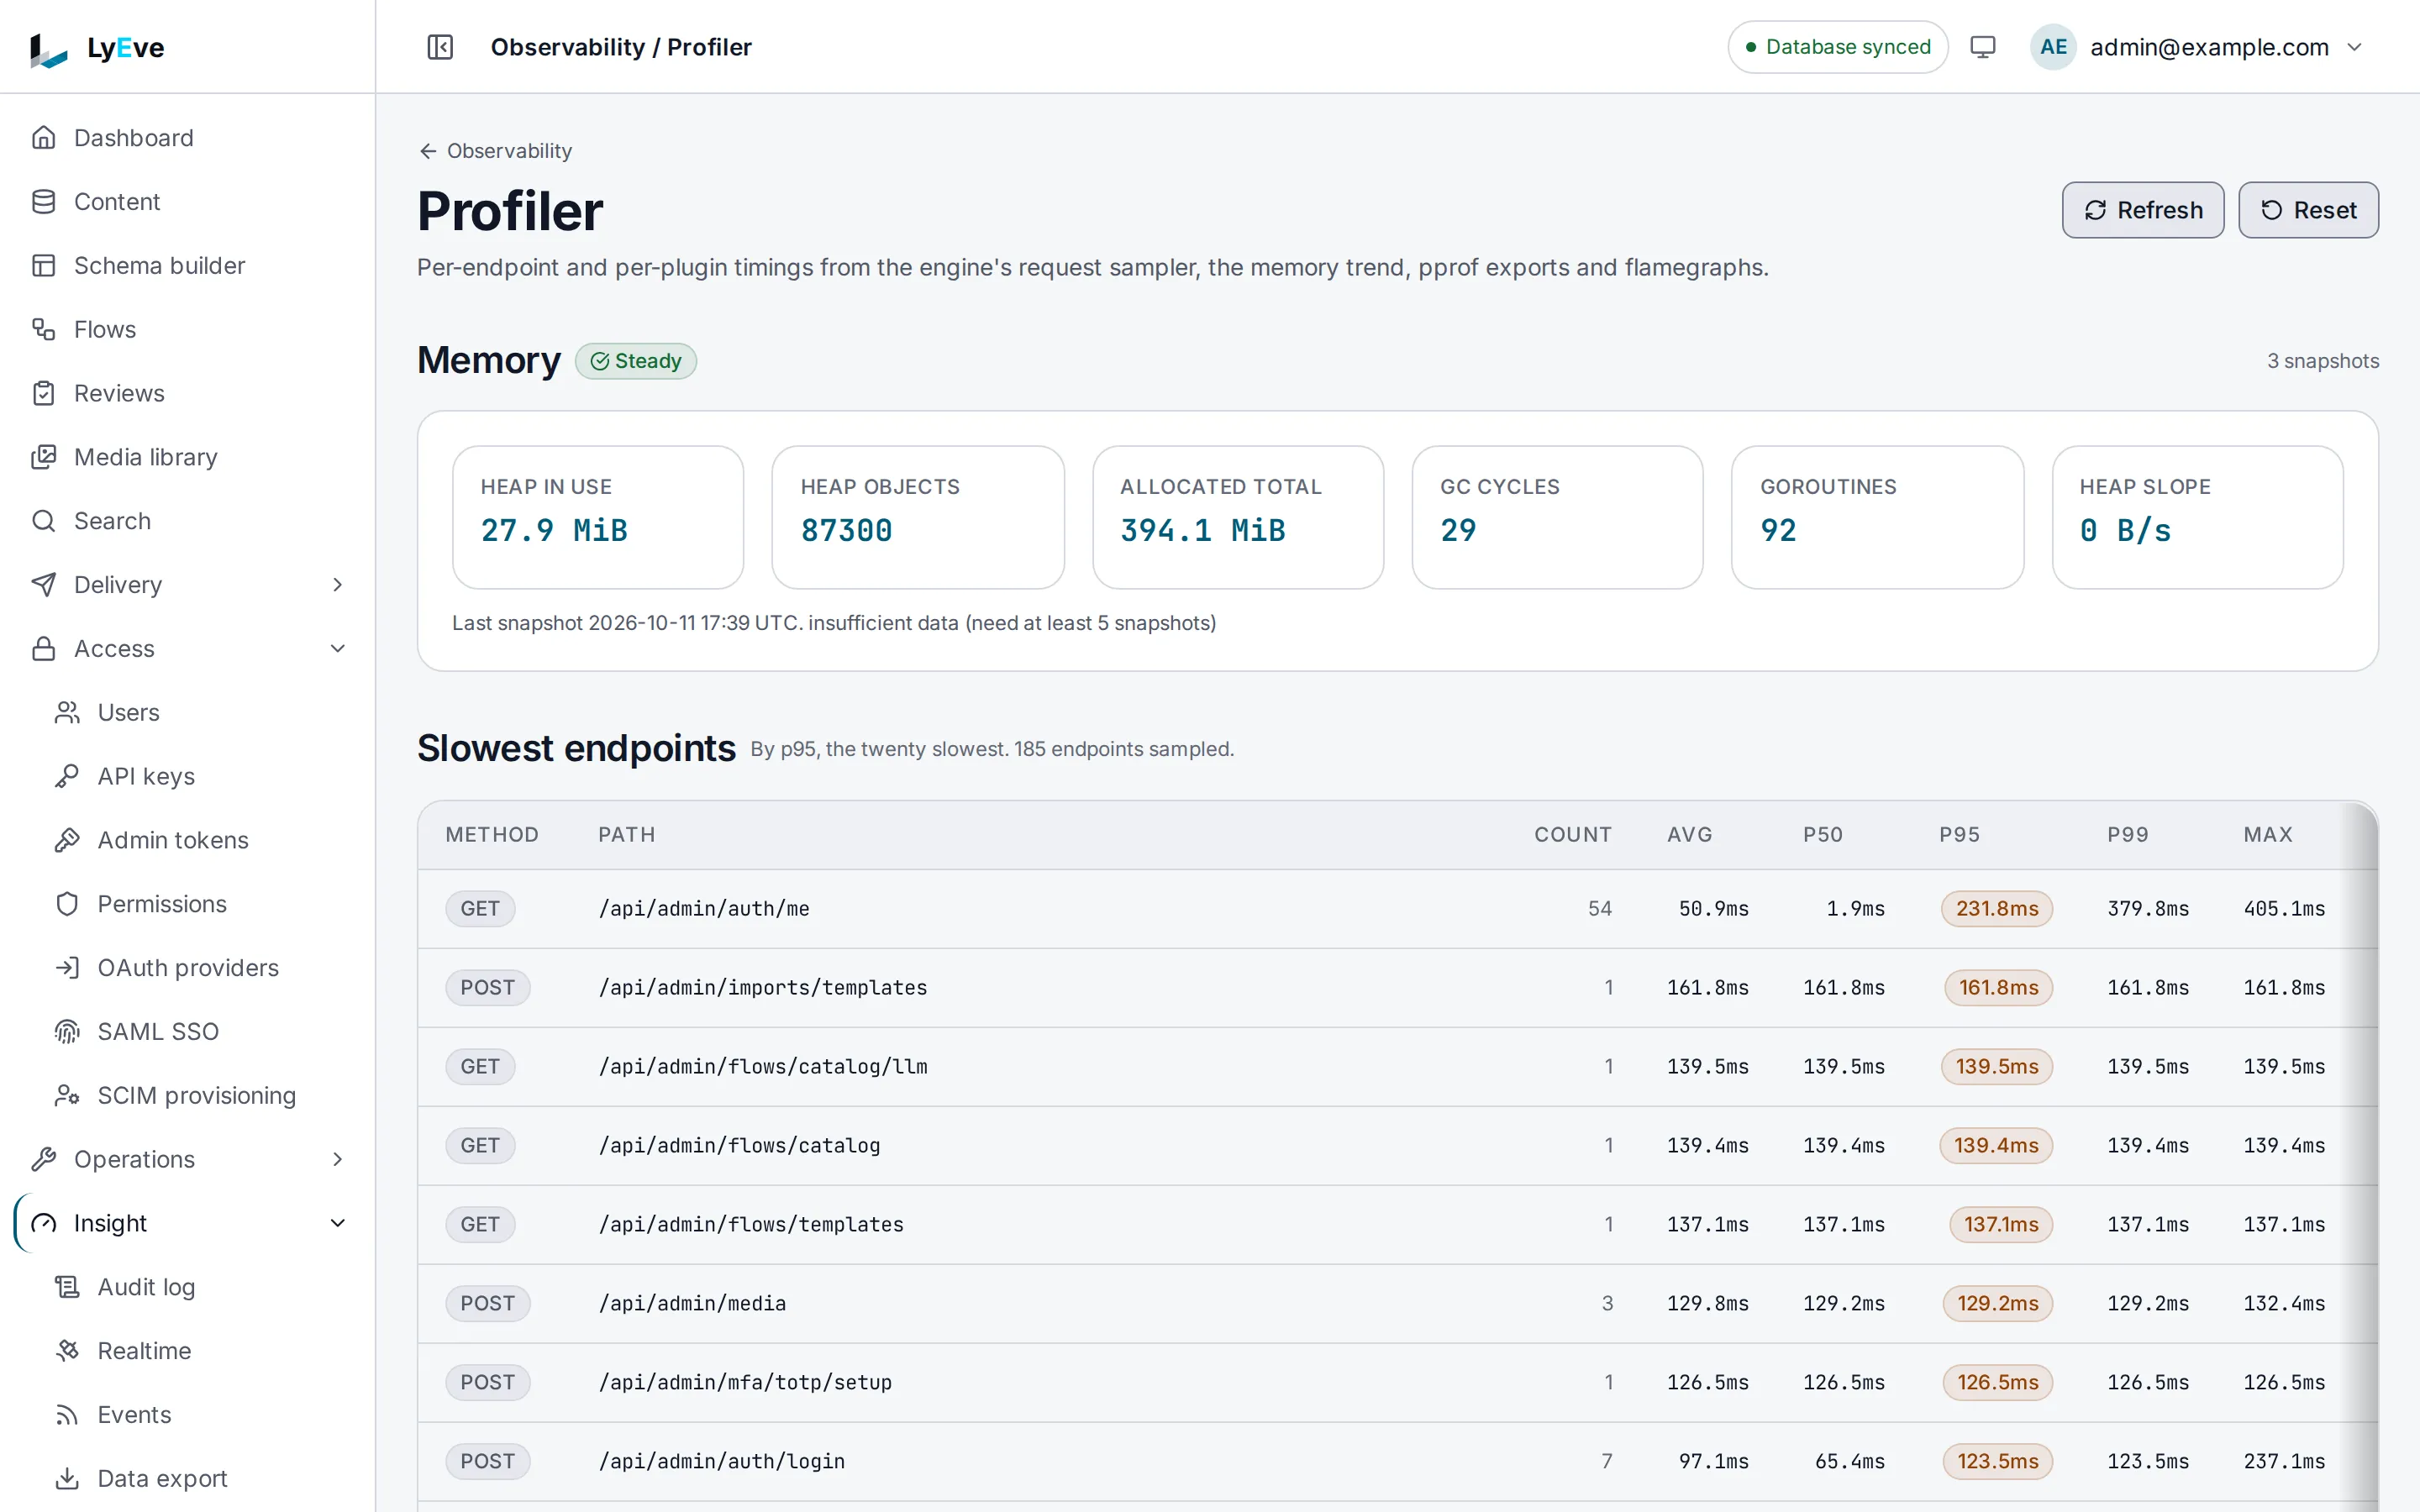Click the COUNT column header
2420x1512 pixels.
pyautogui.click(x=1573, y=835)
